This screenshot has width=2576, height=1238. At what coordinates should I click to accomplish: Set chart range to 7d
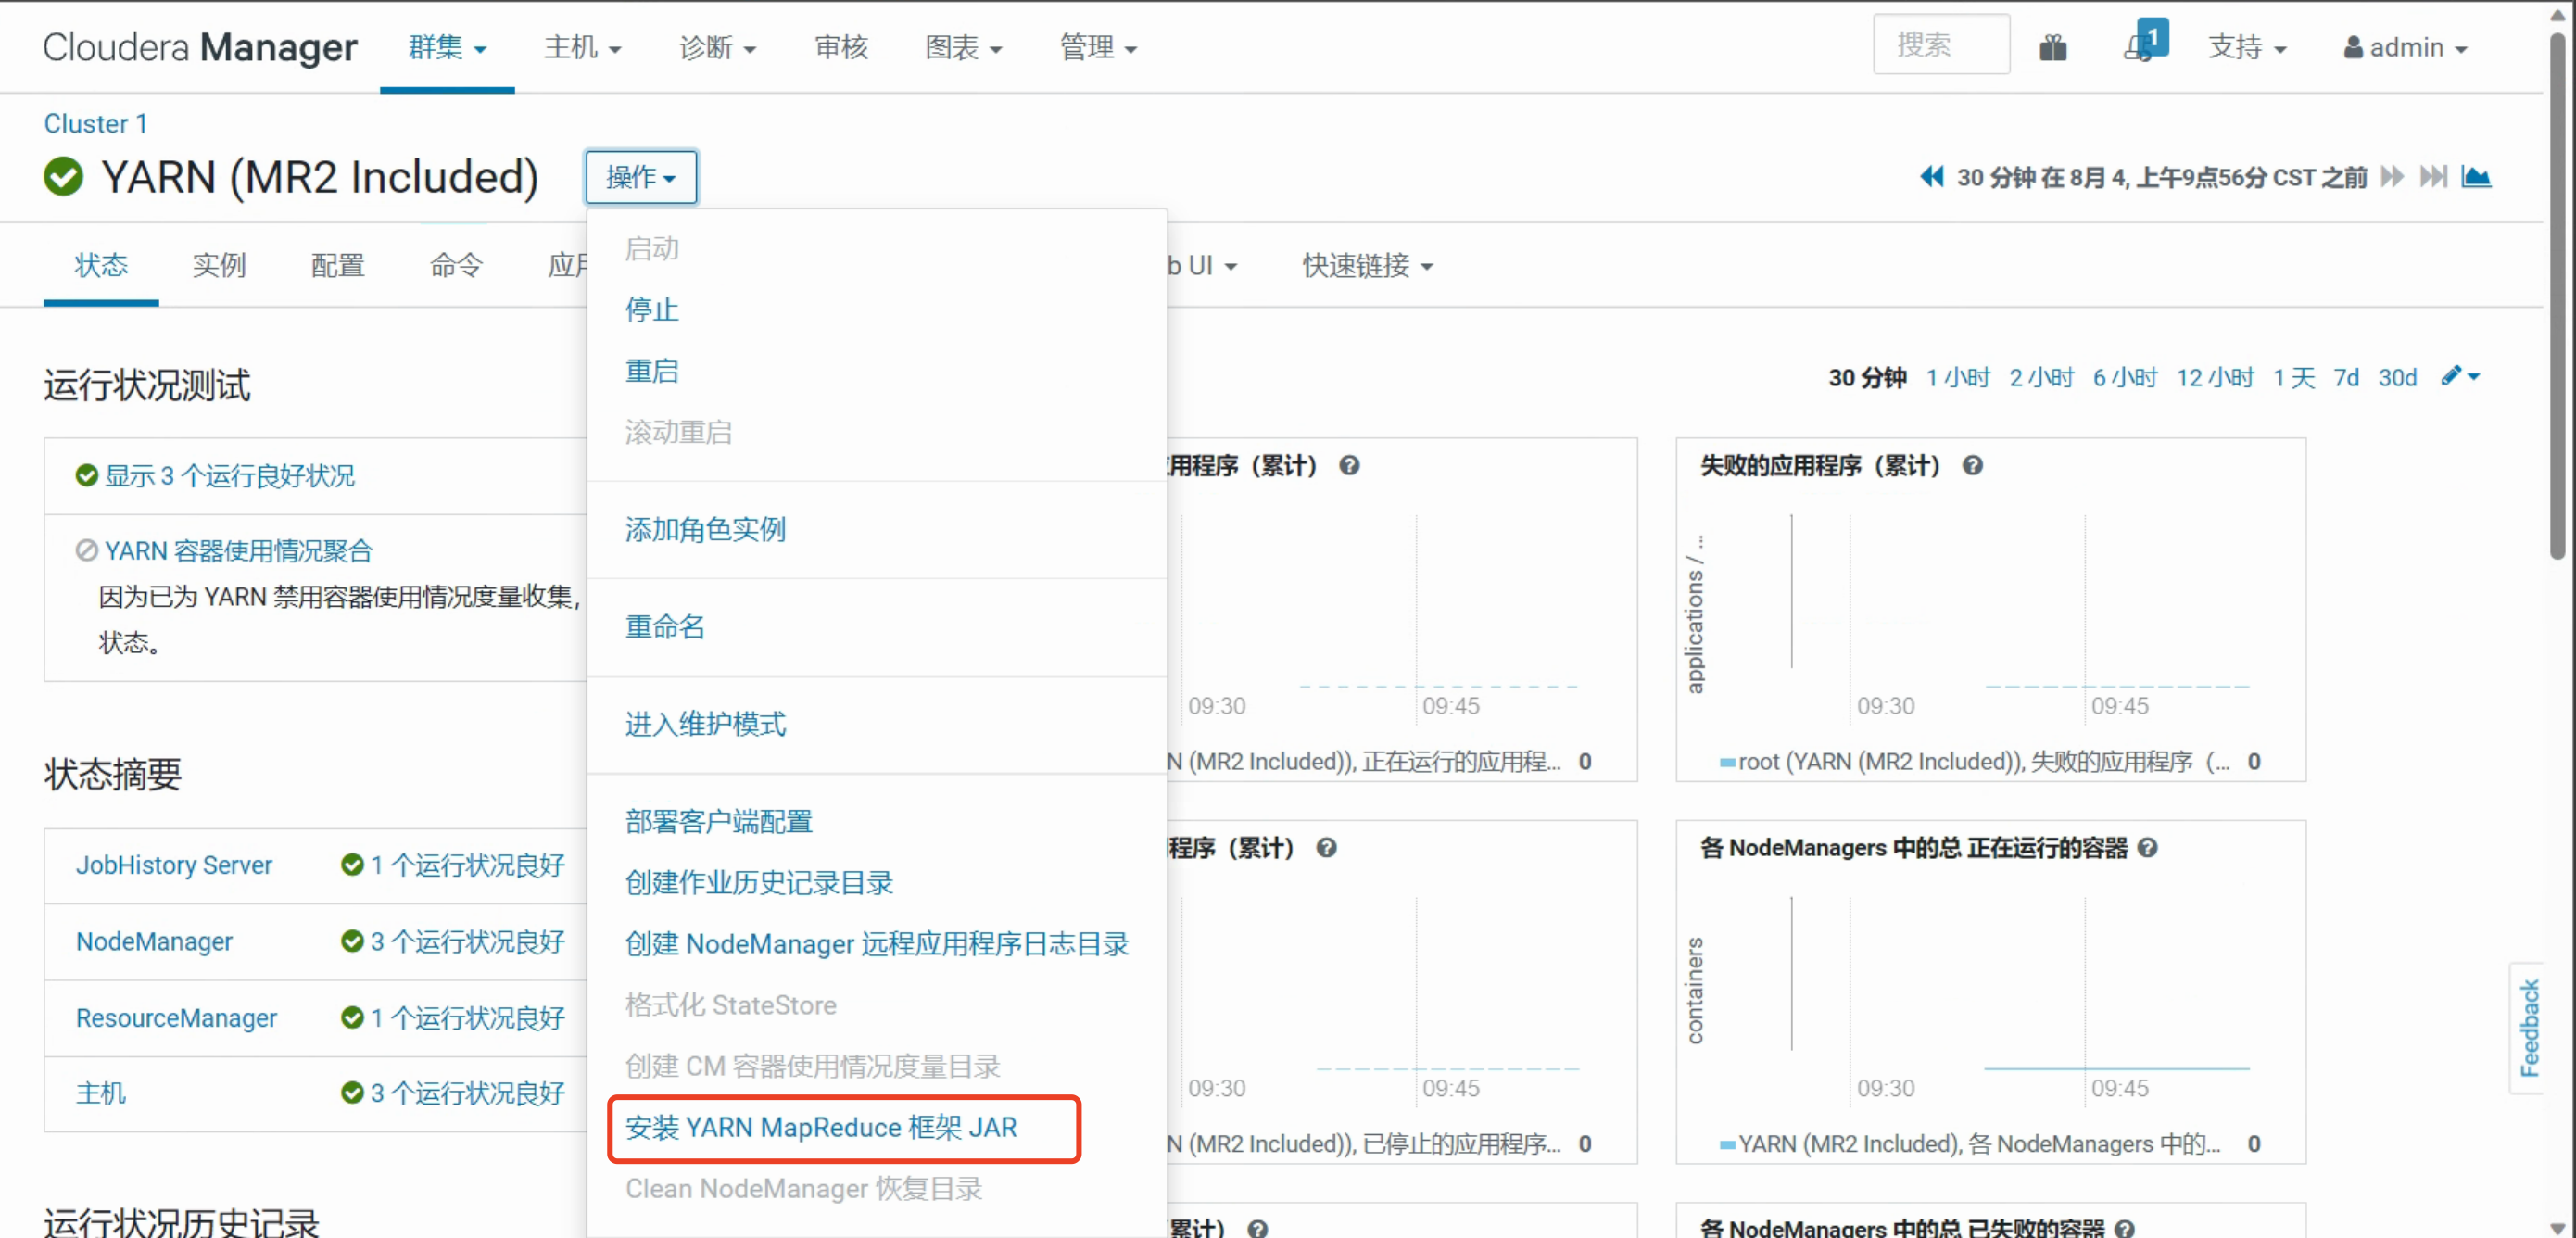2346,377
